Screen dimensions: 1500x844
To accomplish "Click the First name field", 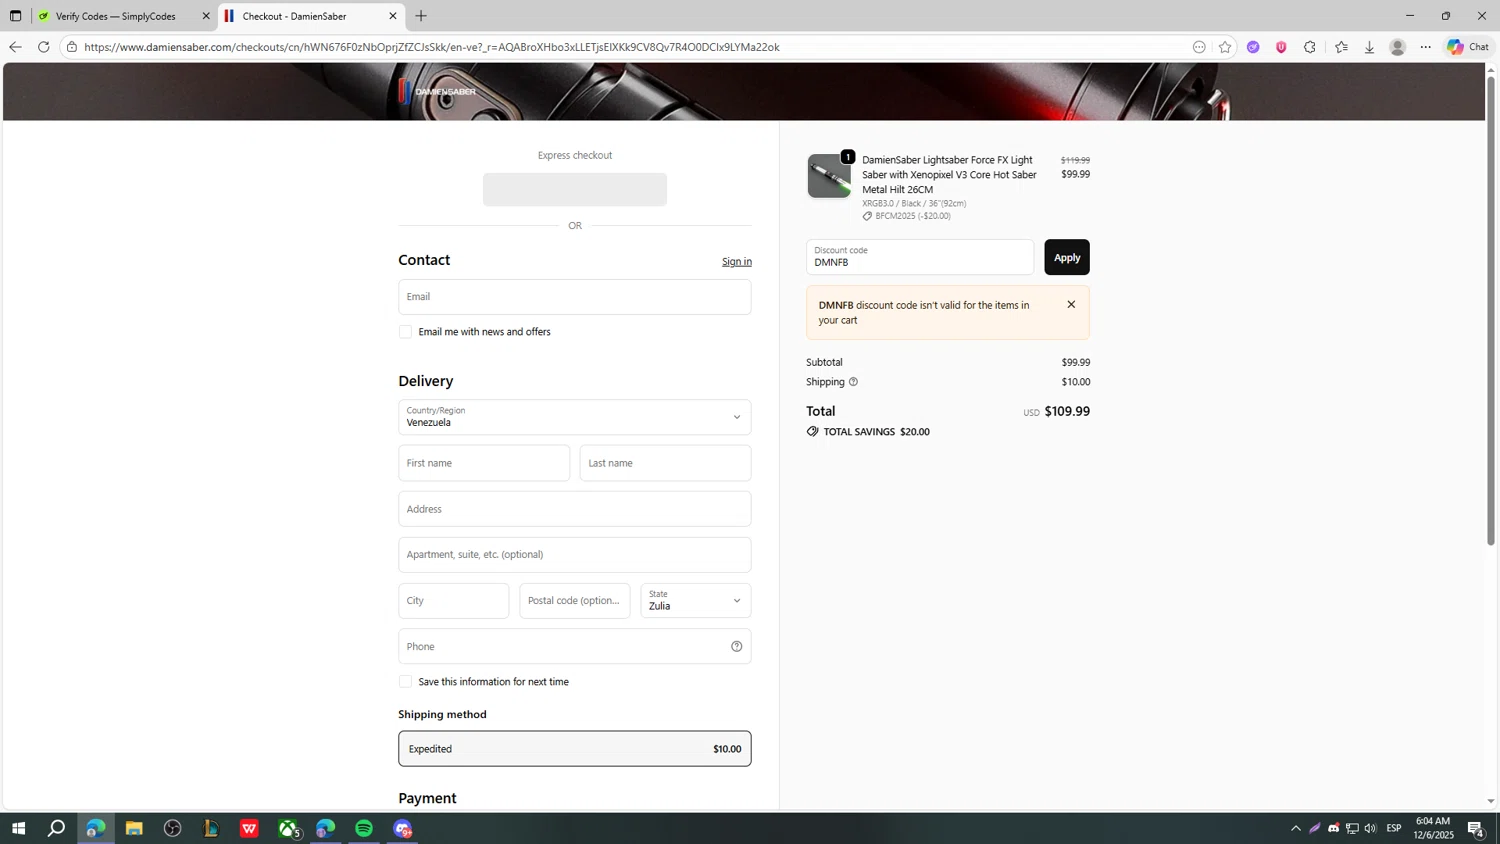I will [484, 463].
